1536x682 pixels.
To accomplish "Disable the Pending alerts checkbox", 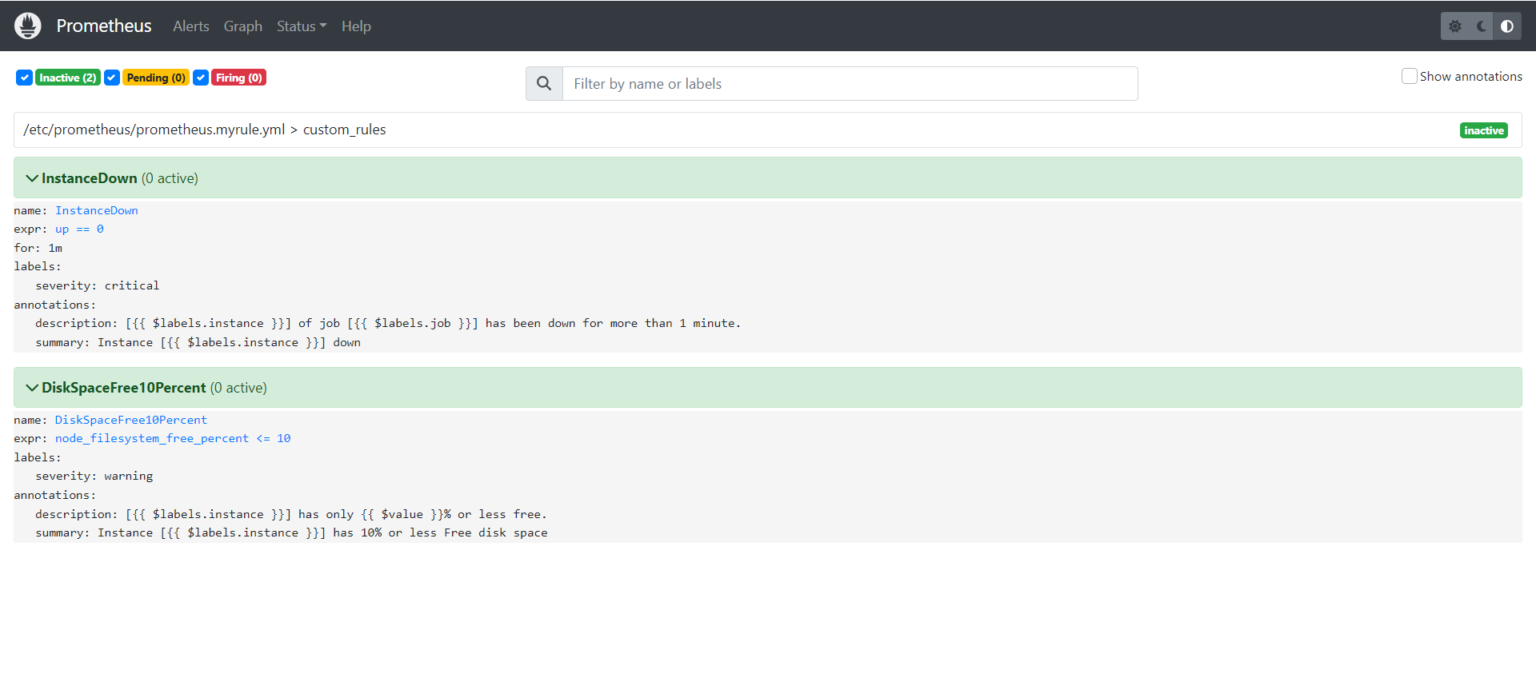I will coord(111,77).
